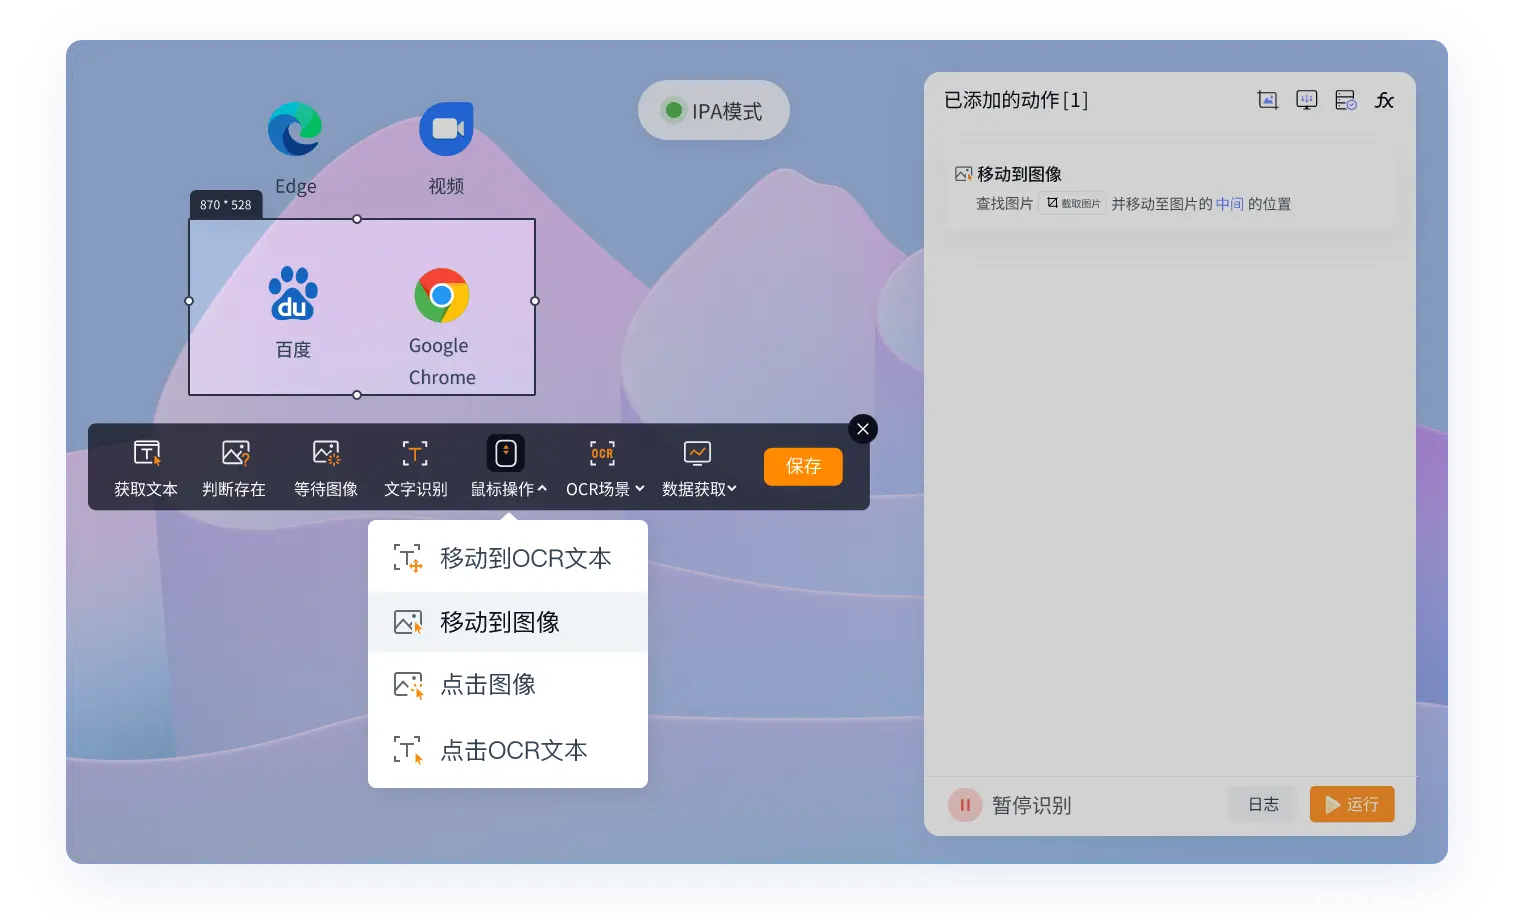The image size is (1520, 920).
Task: Click the orange 运行 run button
Action: pyautogui.click(x=1352, y=804)
